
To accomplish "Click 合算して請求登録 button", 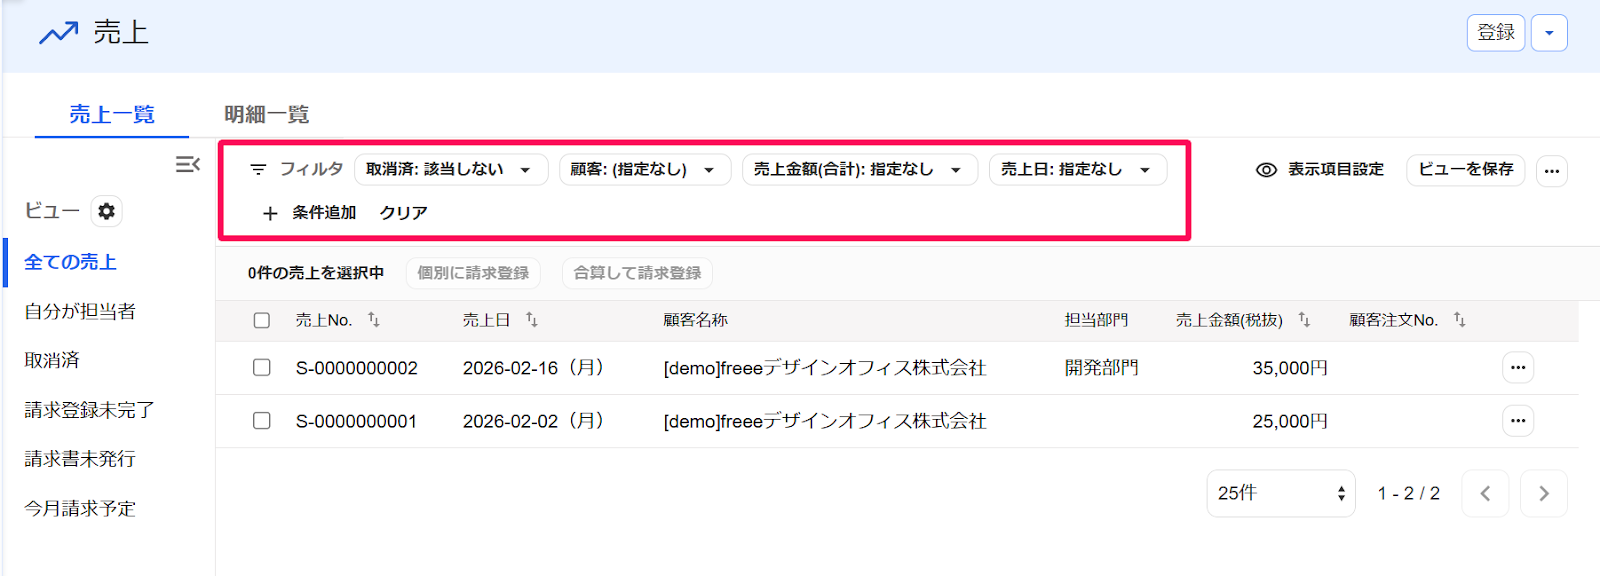I will coord(637,273).
